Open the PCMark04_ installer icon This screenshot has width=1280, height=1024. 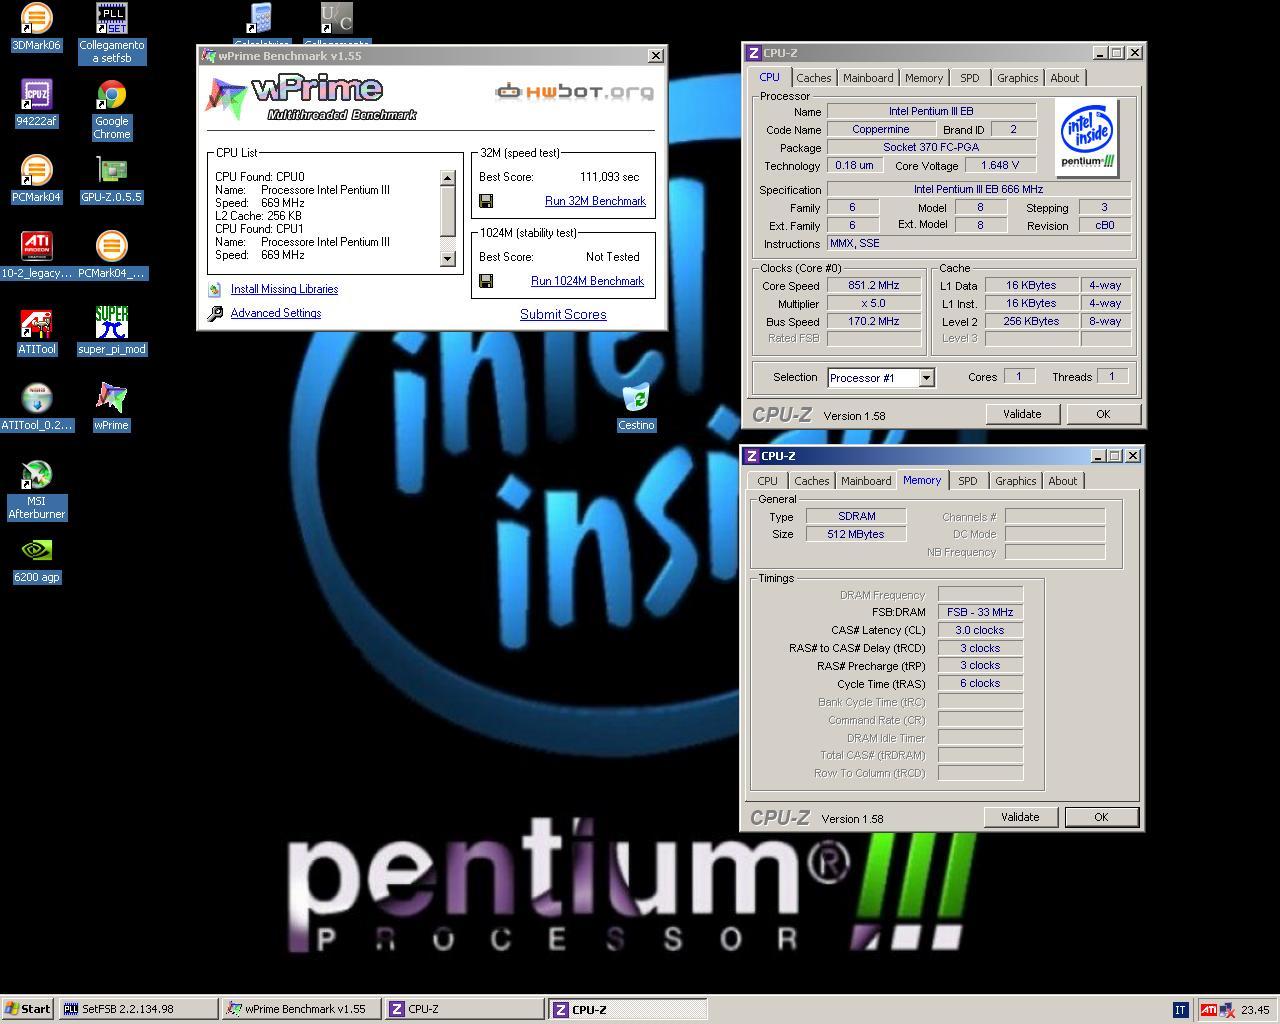click(112, 255)
